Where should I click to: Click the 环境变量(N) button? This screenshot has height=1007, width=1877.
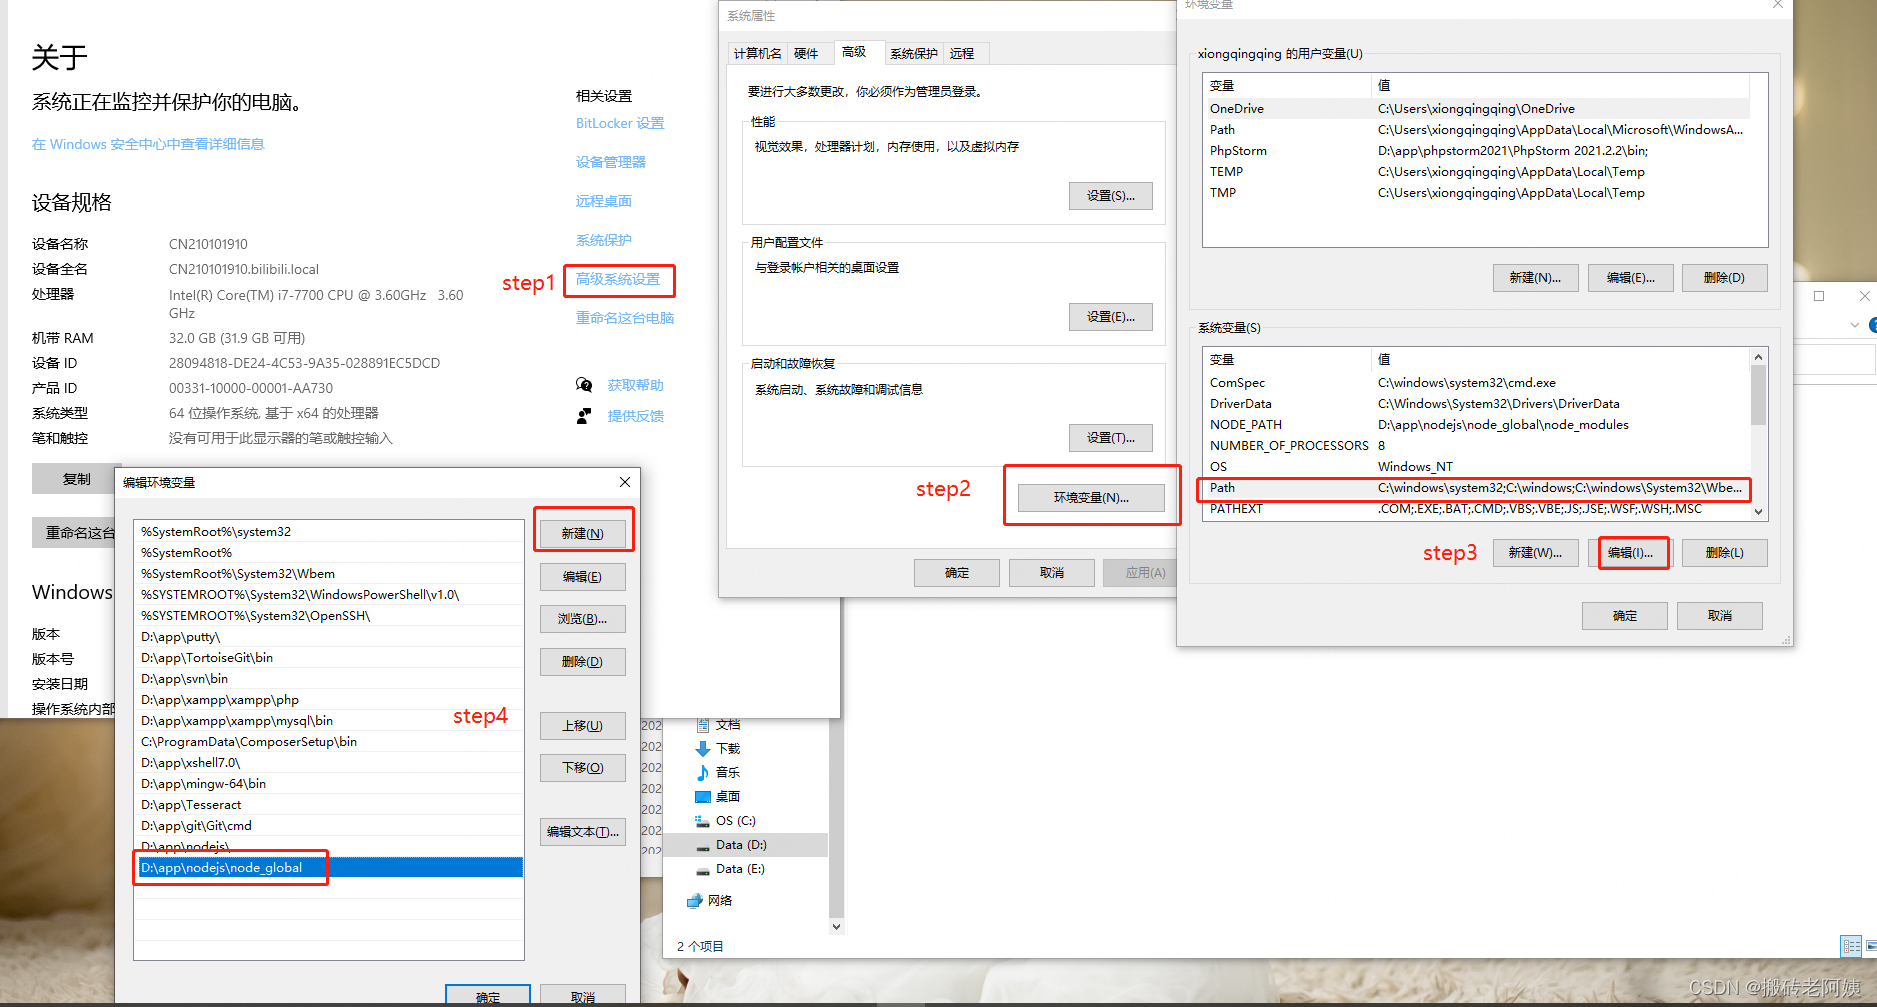[x=1089, y=497]
